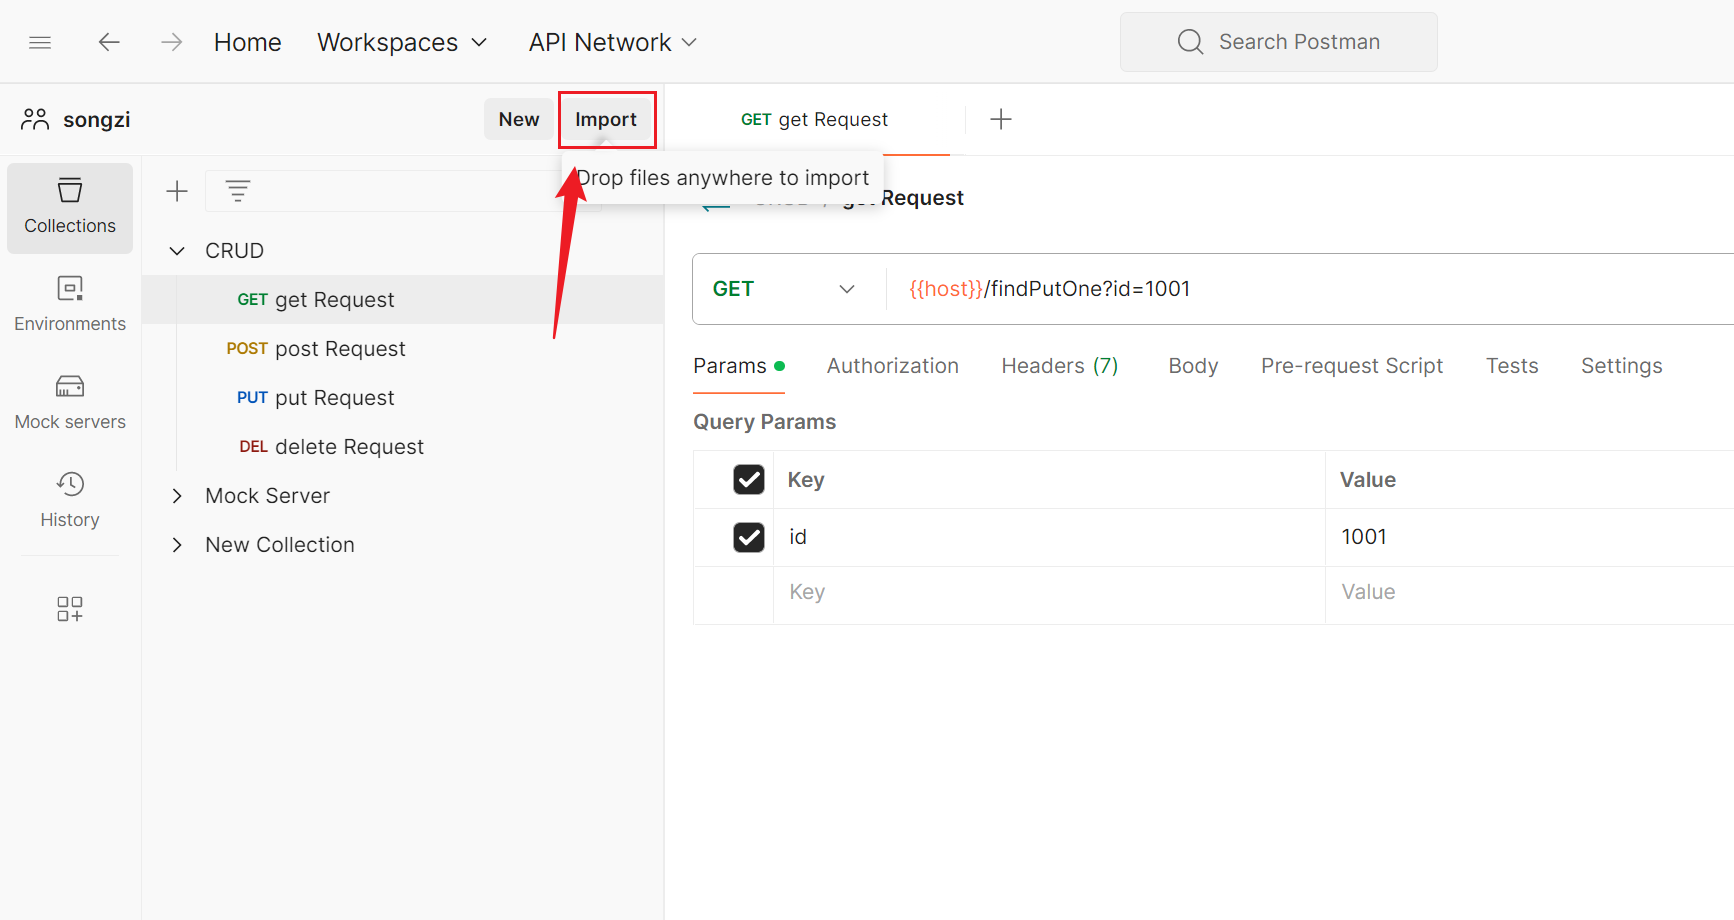Click the Import button
Screen dimensions: 1734x920
point(606,119)
